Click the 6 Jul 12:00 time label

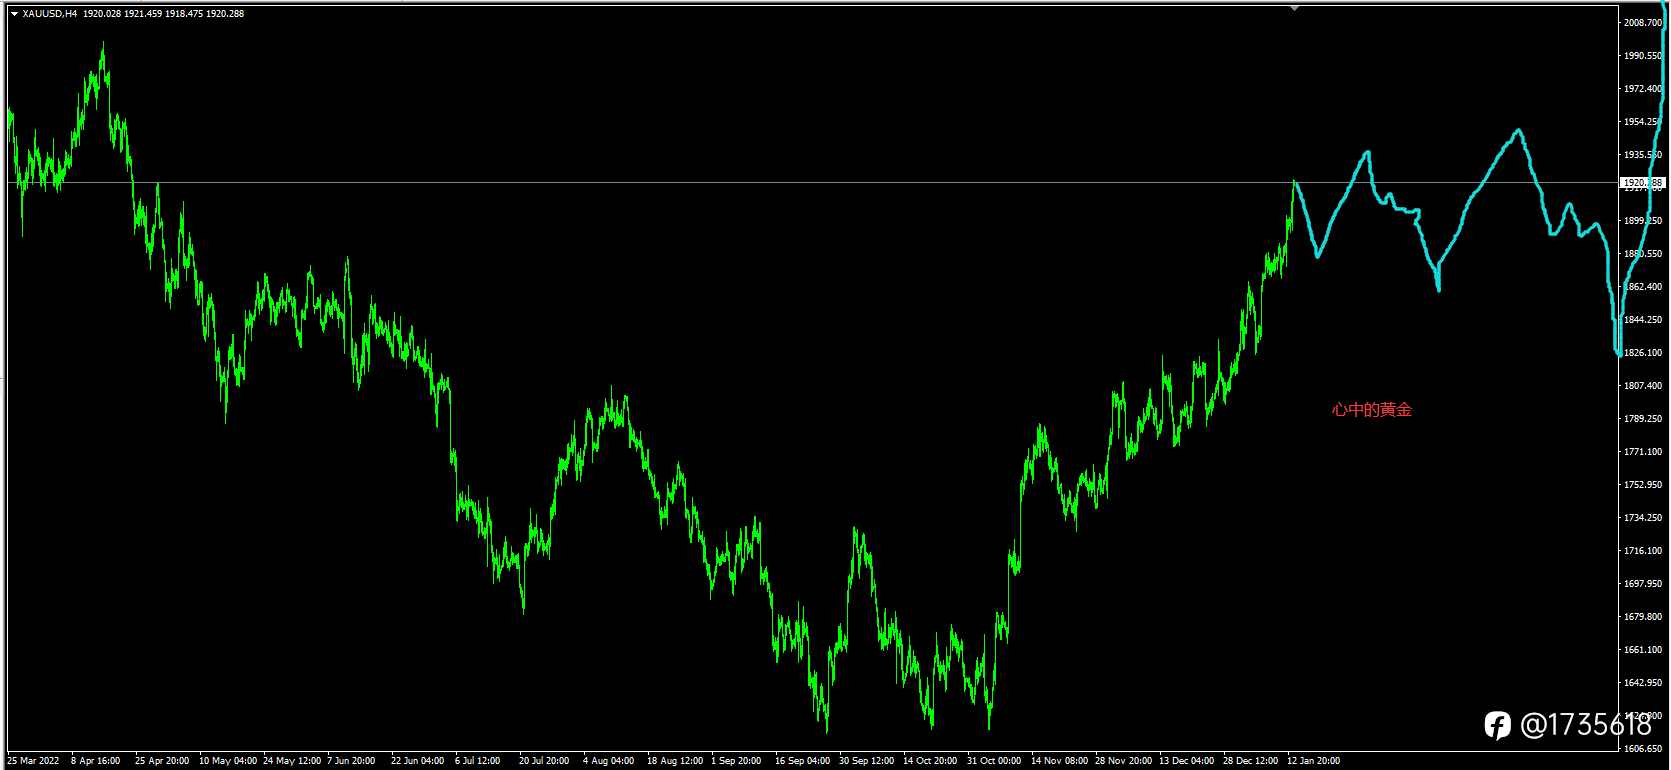pyautogui.click(x=478, y=761)
